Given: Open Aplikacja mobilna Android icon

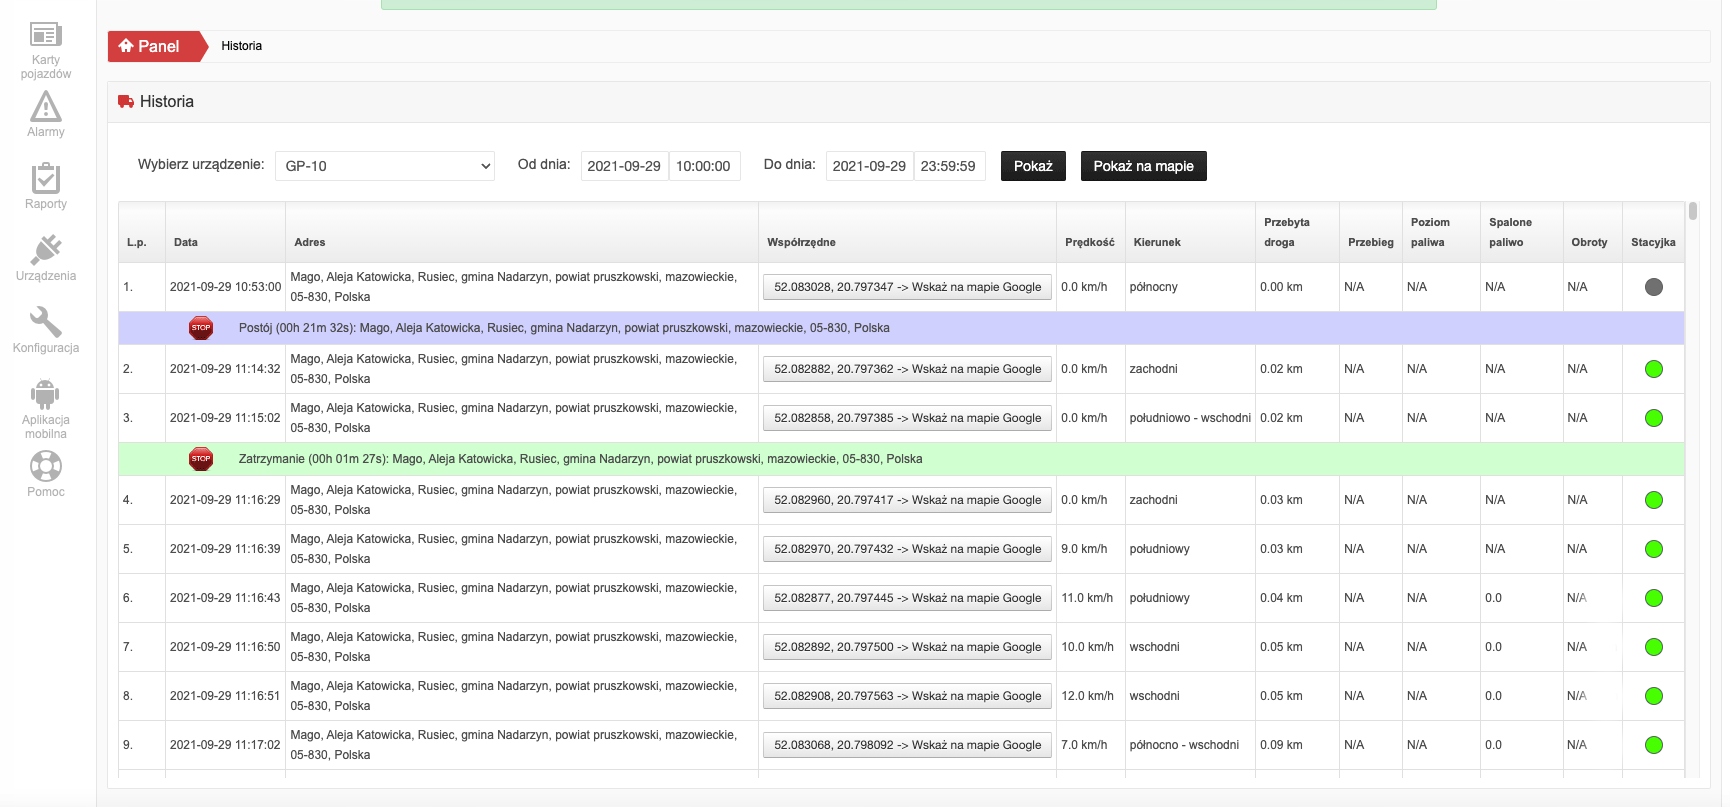Looking at the screenshot, I should click(46, 394).
